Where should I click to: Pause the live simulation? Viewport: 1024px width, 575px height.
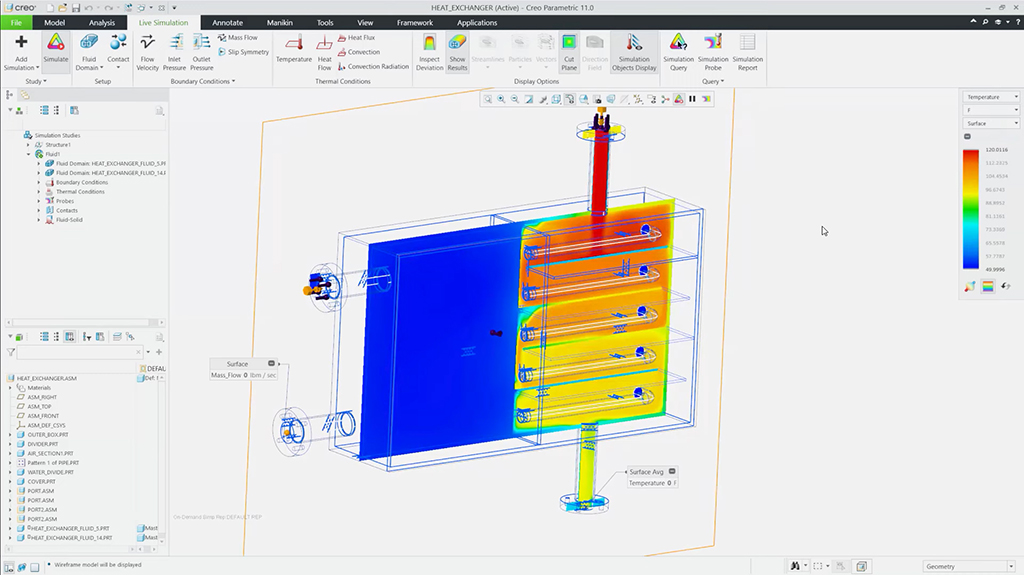[x=692, y=99]
